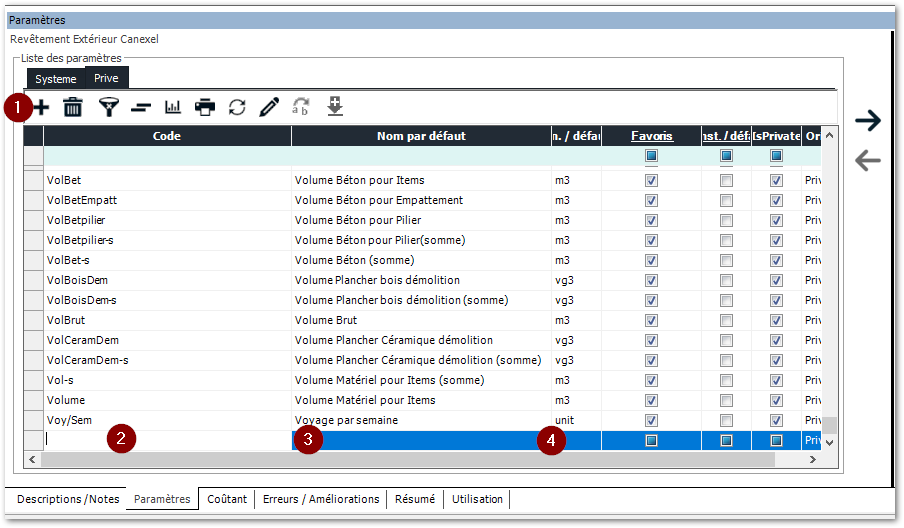Click the right arrow navigation button
Screen dimensions: 904x528
(x=868, y=121)
